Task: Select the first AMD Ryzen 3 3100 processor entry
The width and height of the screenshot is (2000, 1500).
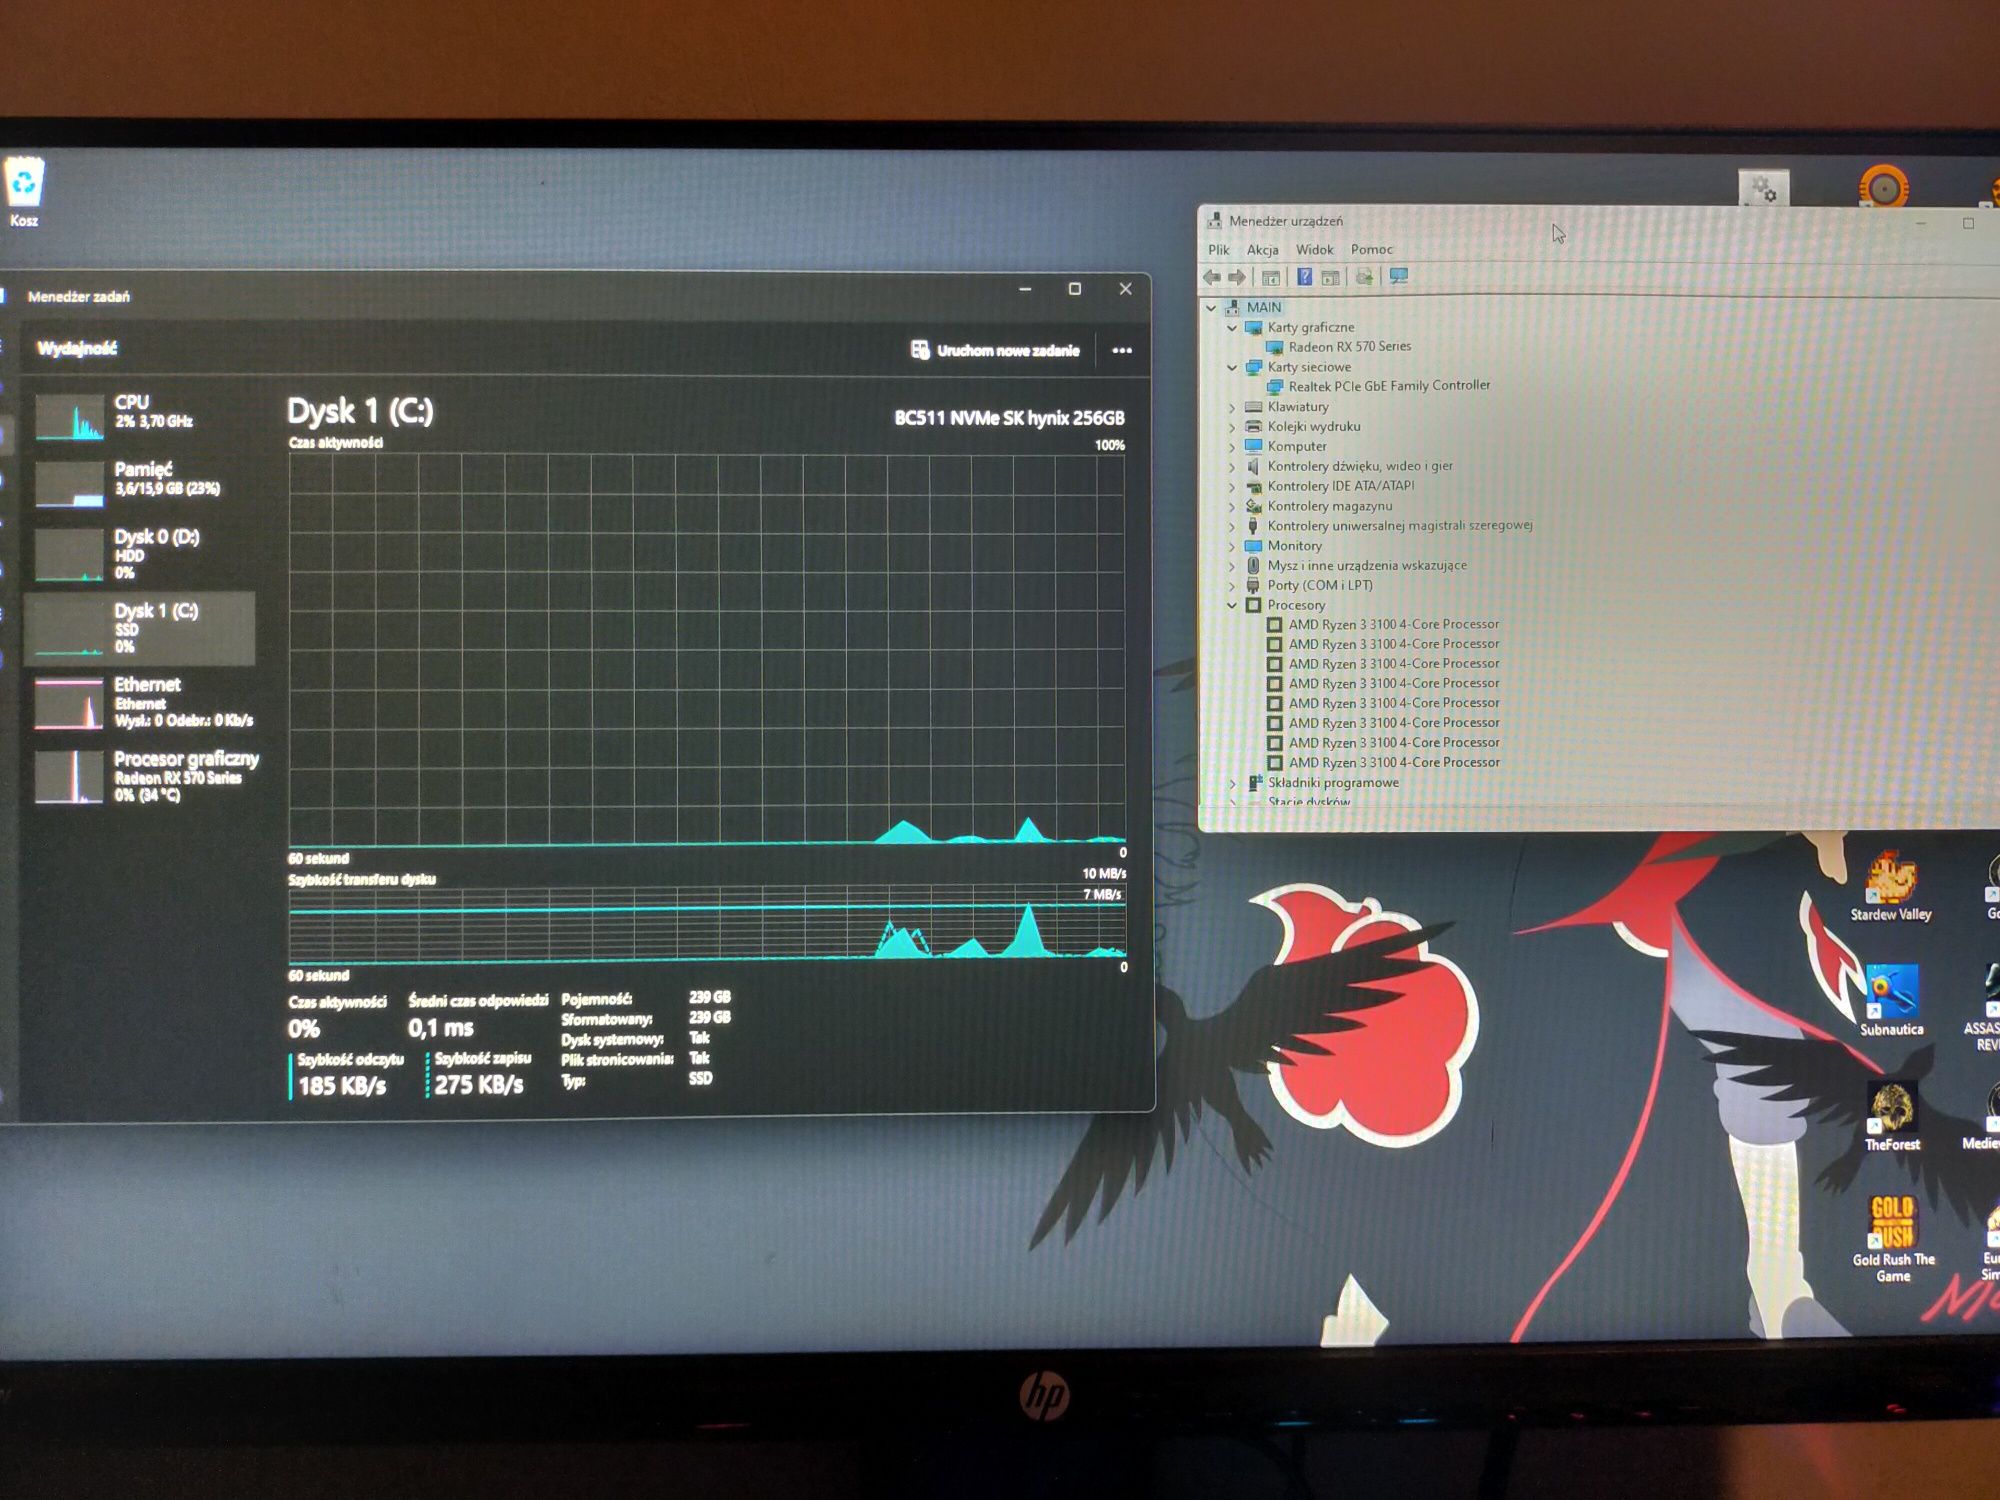Action: (x=1393, y=624)
